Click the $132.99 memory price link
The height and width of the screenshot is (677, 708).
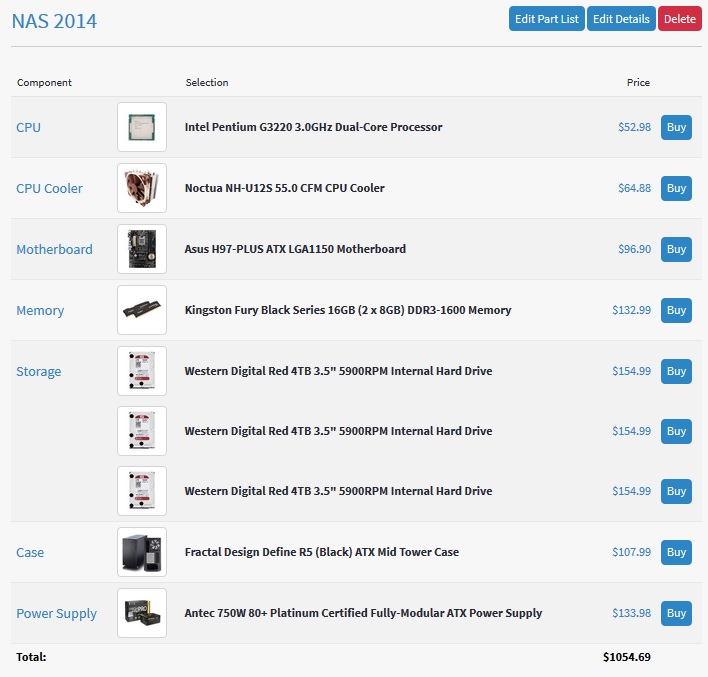[x=631, y=310]
